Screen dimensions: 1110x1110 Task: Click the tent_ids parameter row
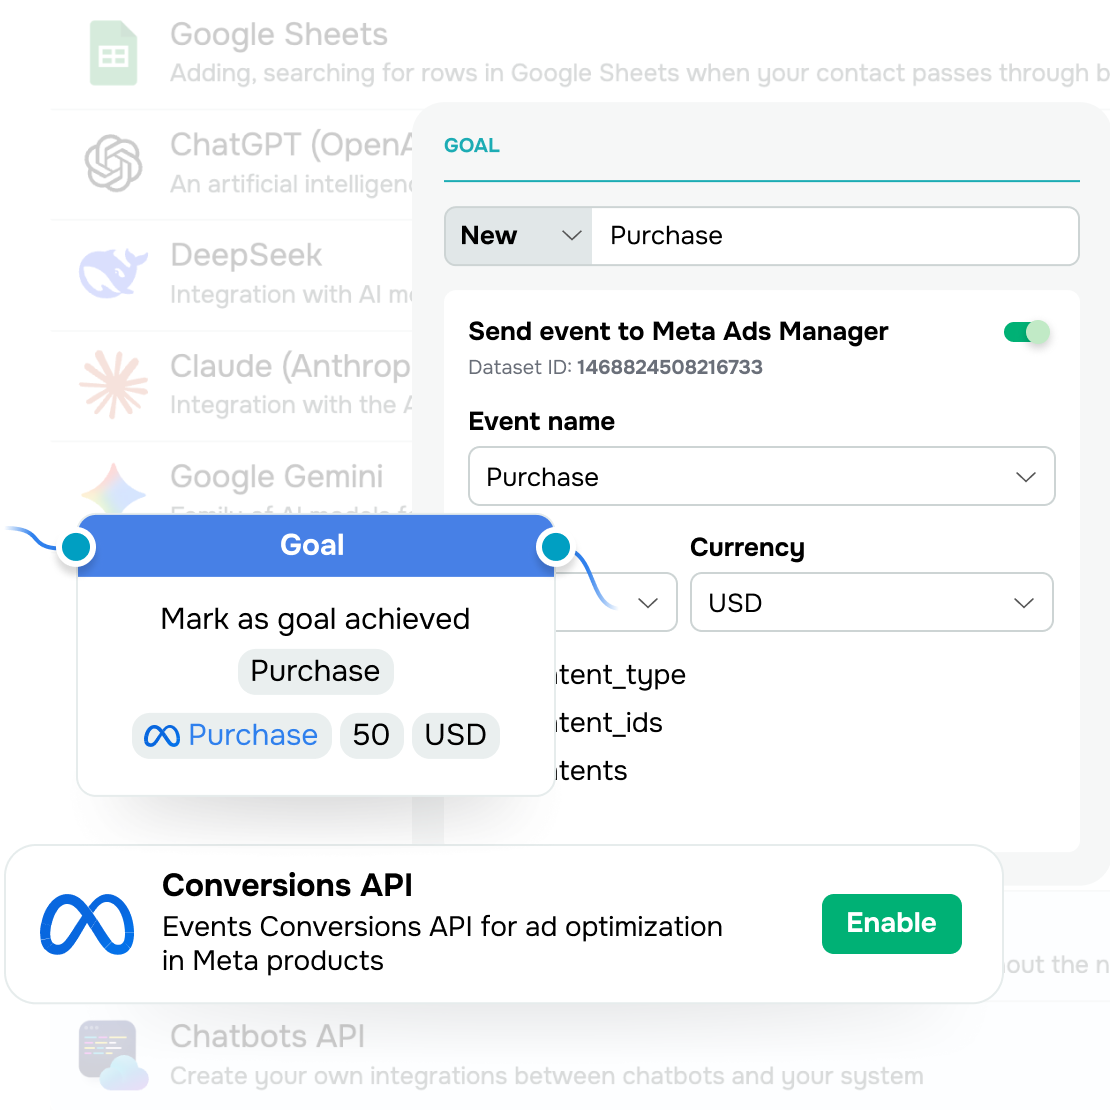(610, 723)
